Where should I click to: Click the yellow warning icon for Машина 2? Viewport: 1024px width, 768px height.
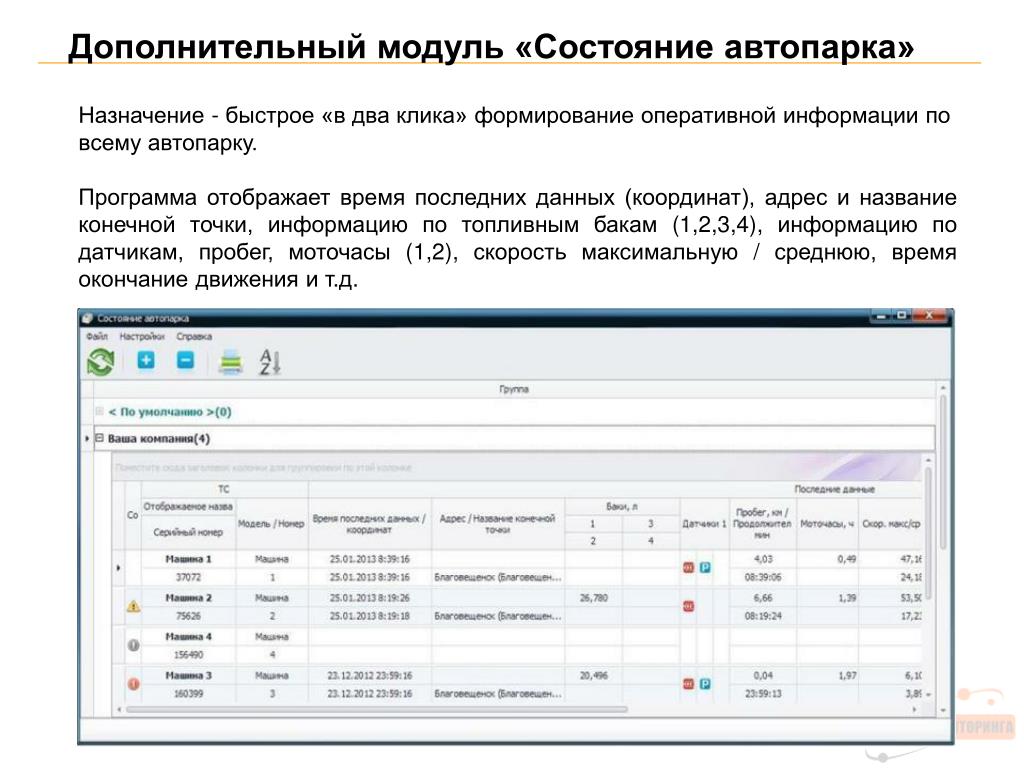point(133,607)
